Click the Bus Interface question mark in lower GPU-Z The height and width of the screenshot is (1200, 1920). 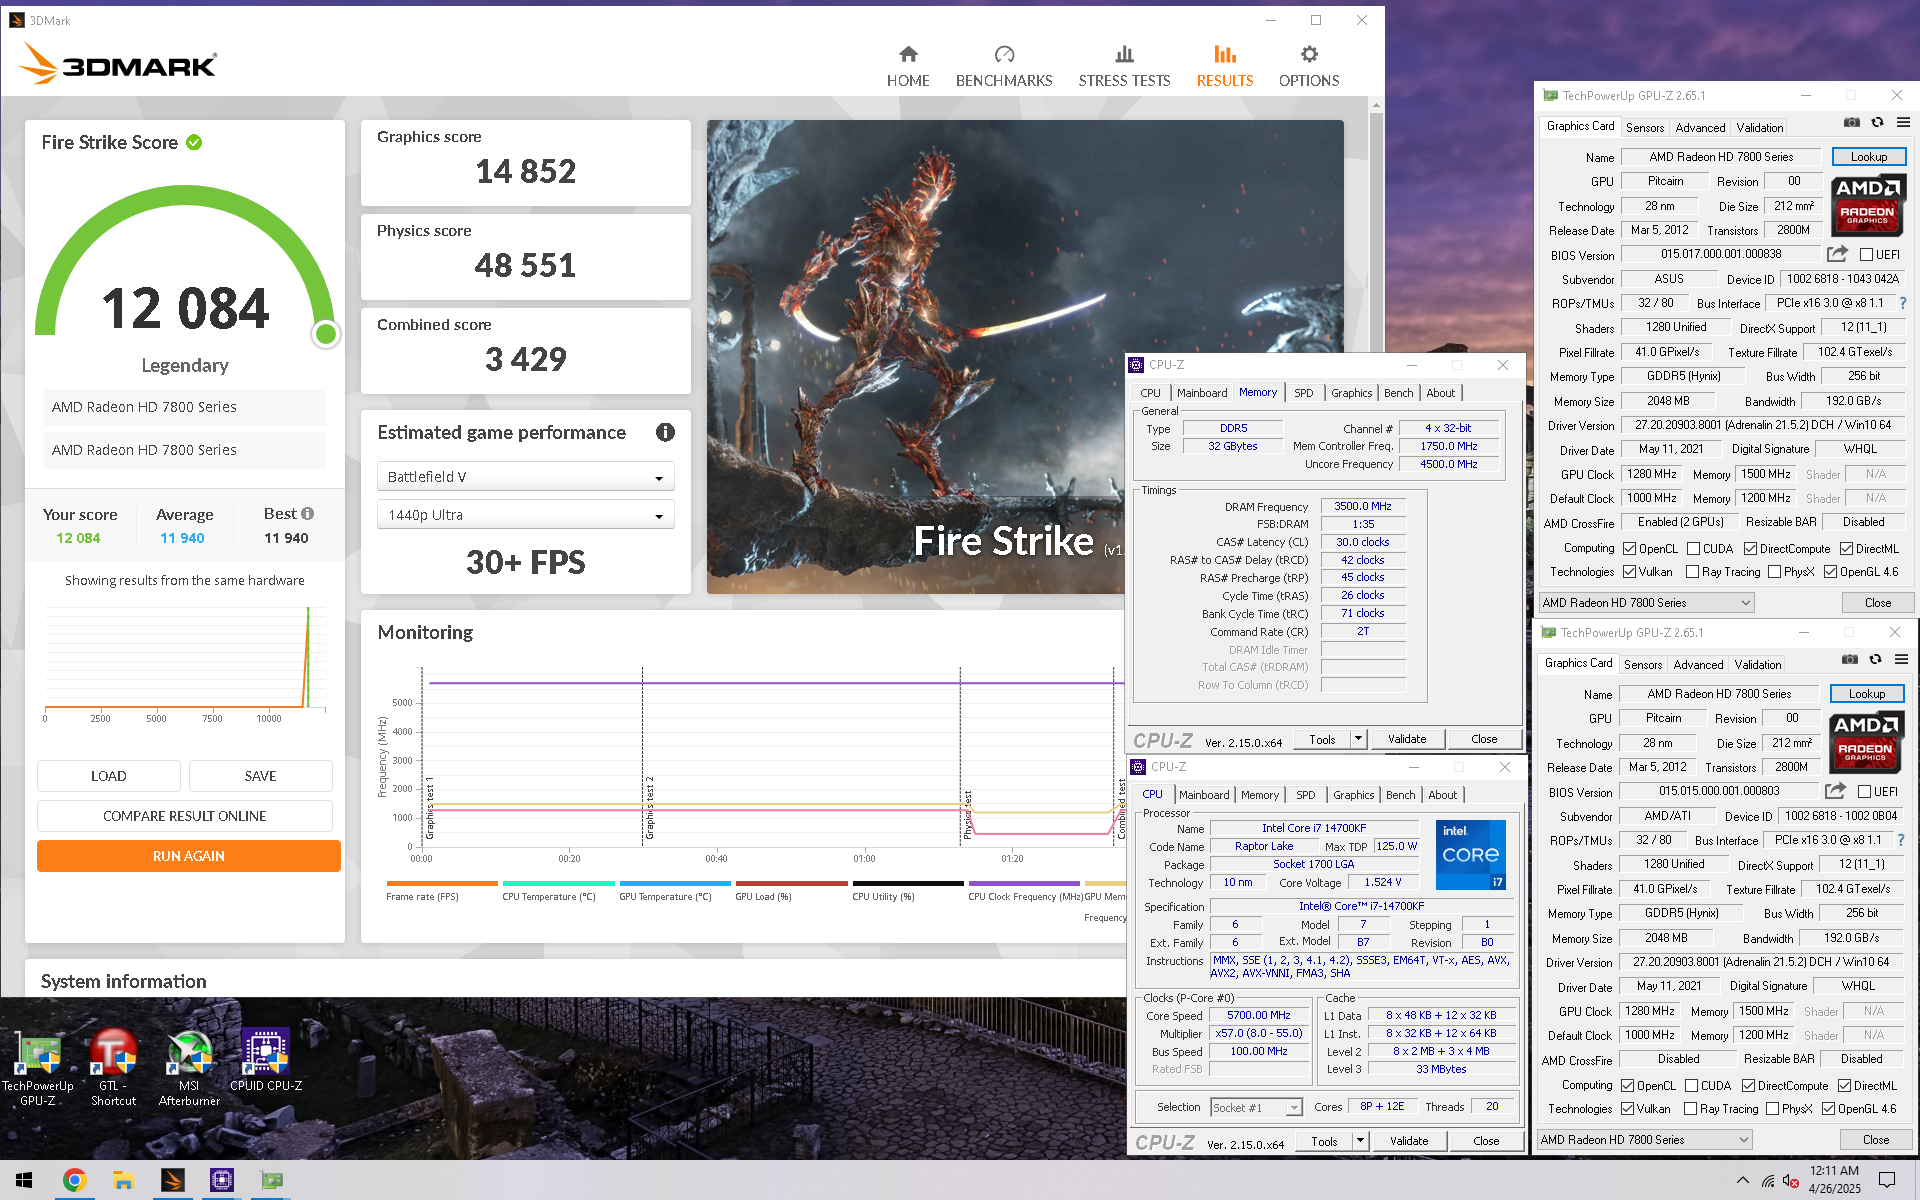tap(1900, 840)
